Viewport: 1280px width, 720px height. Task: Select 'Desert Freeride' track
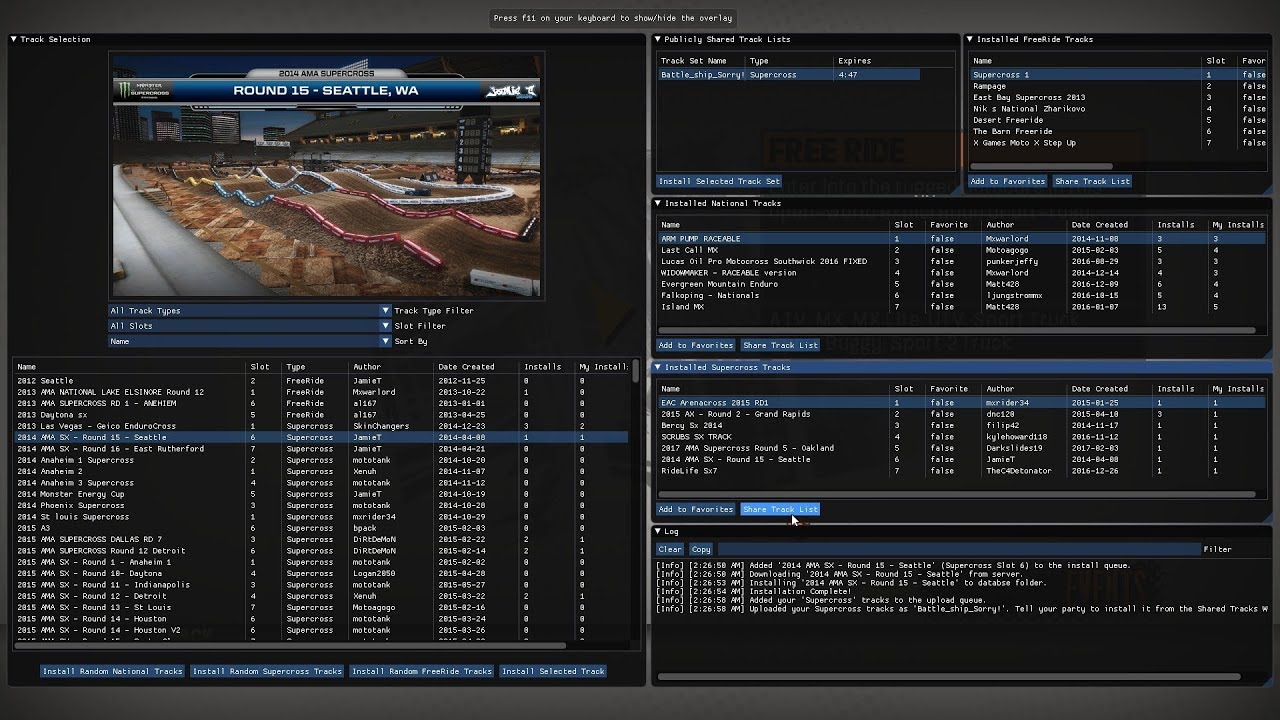pos(1118,120)
